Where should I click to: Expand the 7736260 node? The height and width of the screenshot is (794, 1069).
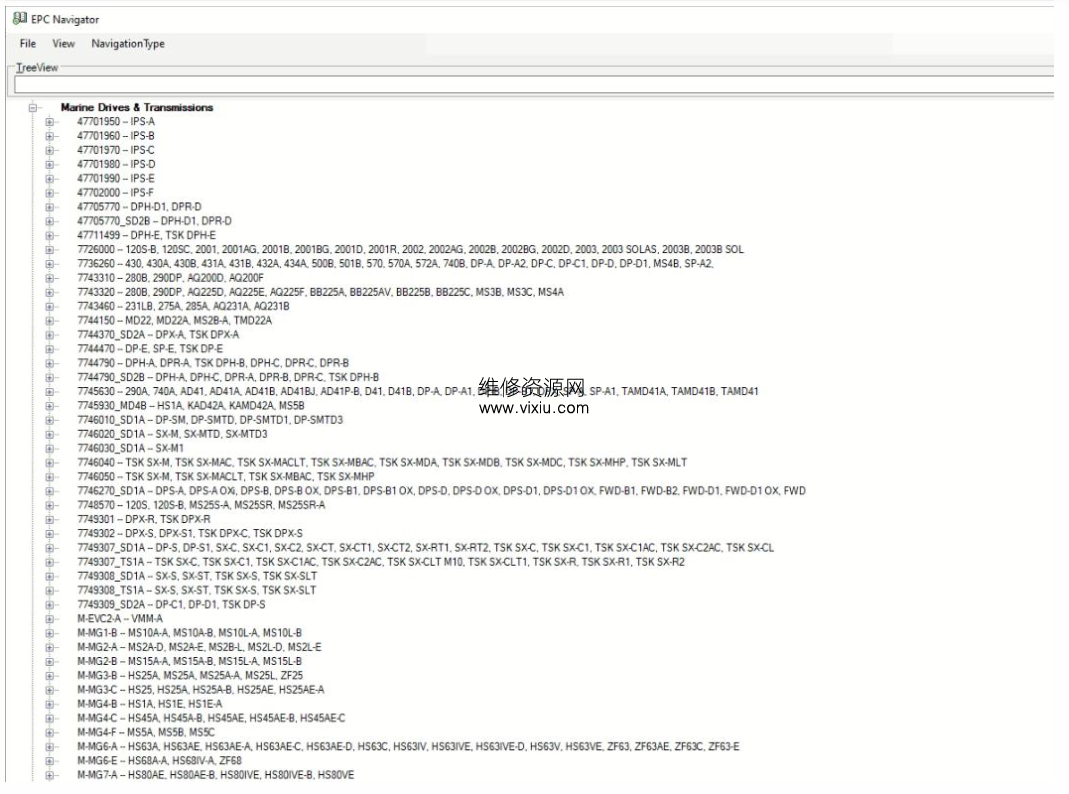point(49,264)
